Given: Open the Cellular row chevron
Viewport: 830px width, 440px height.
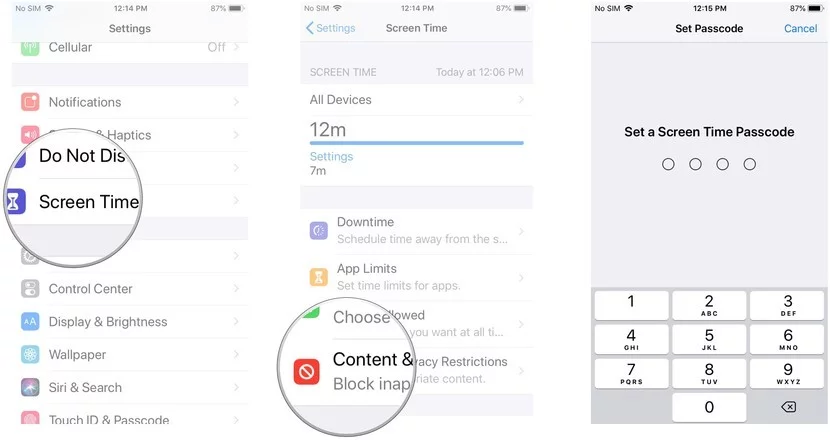Looking at the screenshot, I should tap(236, 47).
